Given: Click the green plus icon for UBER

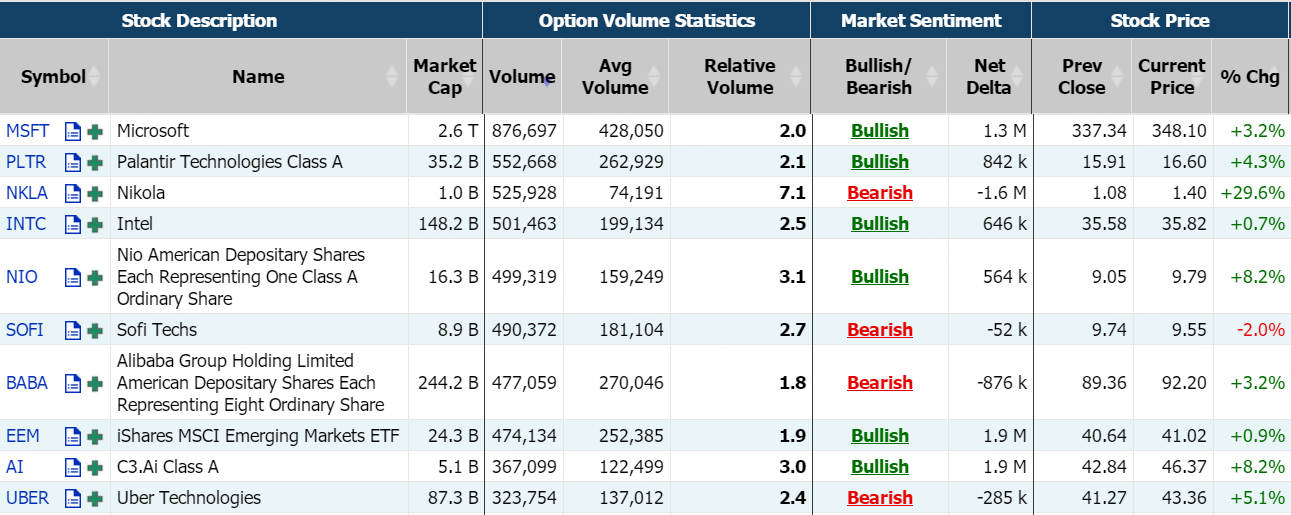Looking at the screenshot, I should (x=95, y=498).
